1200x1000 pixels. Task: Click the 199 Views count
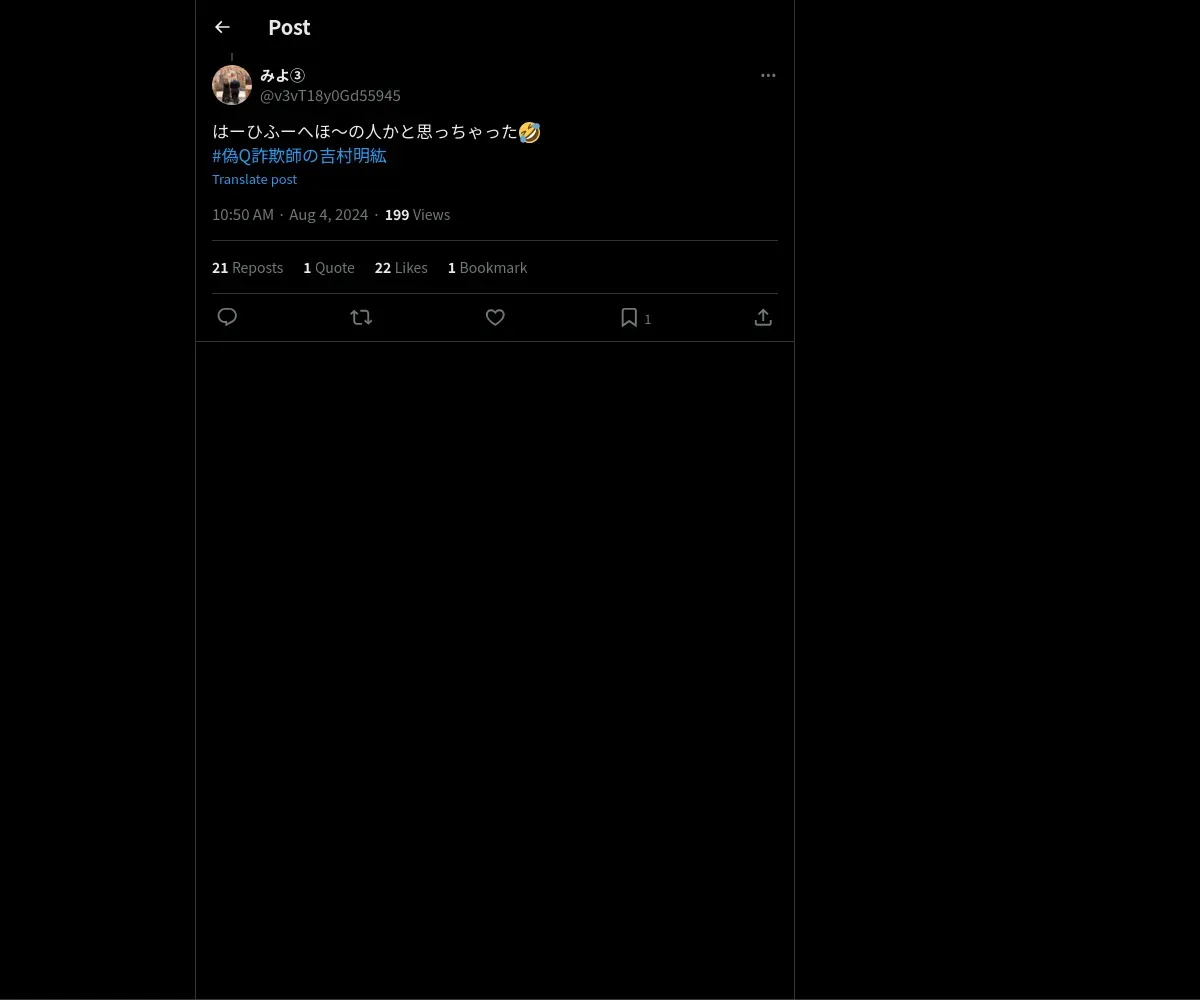click(417, 214)
